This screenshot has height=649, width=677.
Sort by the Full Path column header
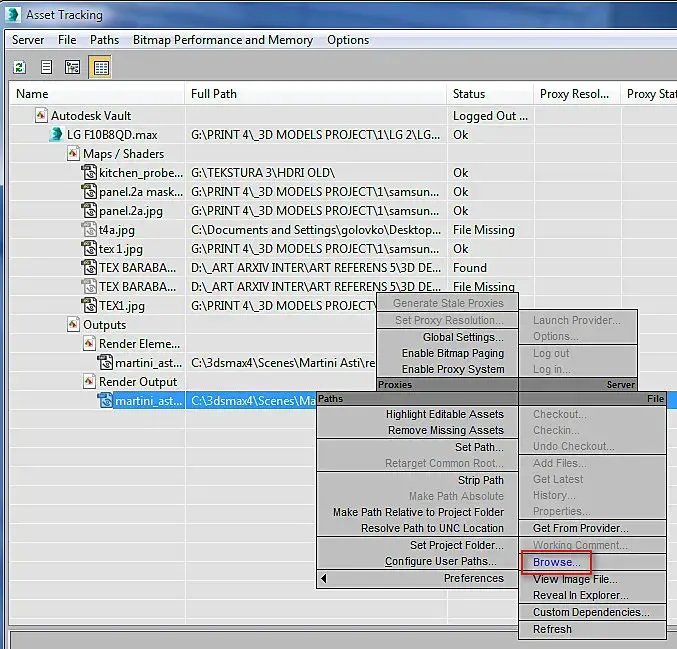point(316,94)
